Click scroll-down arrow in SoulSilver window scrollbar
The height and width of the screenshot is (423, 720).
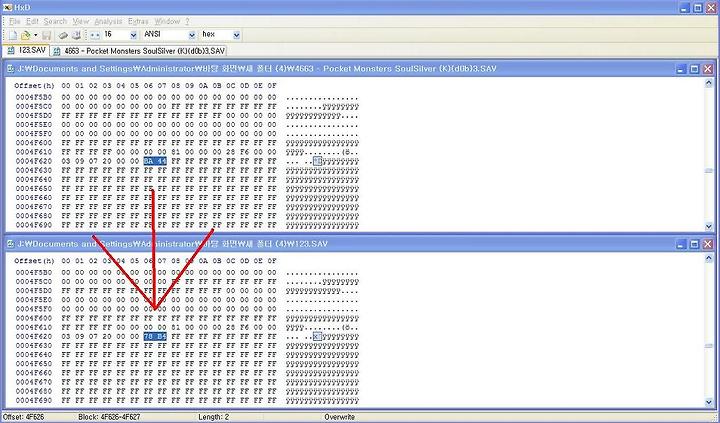point(709,226)
